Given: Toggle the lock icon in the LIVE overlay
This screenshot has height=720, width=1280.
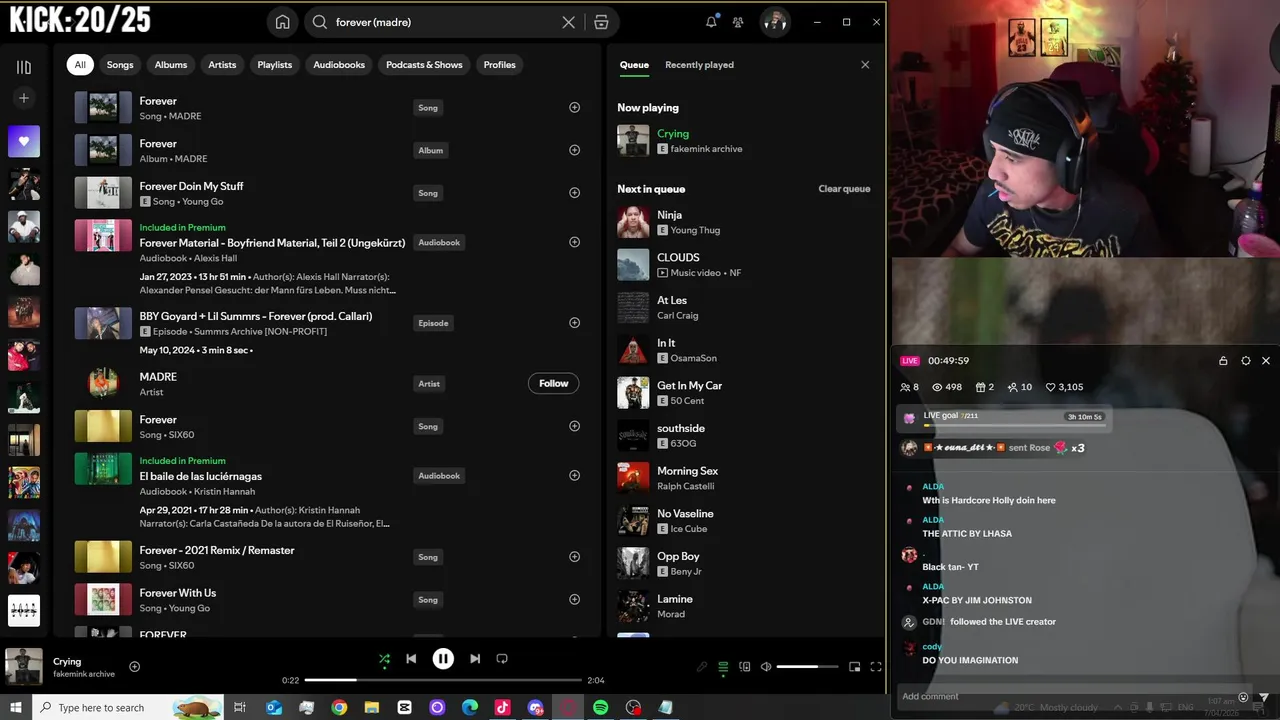Looking at the screenshot, I should (1223, 361).
